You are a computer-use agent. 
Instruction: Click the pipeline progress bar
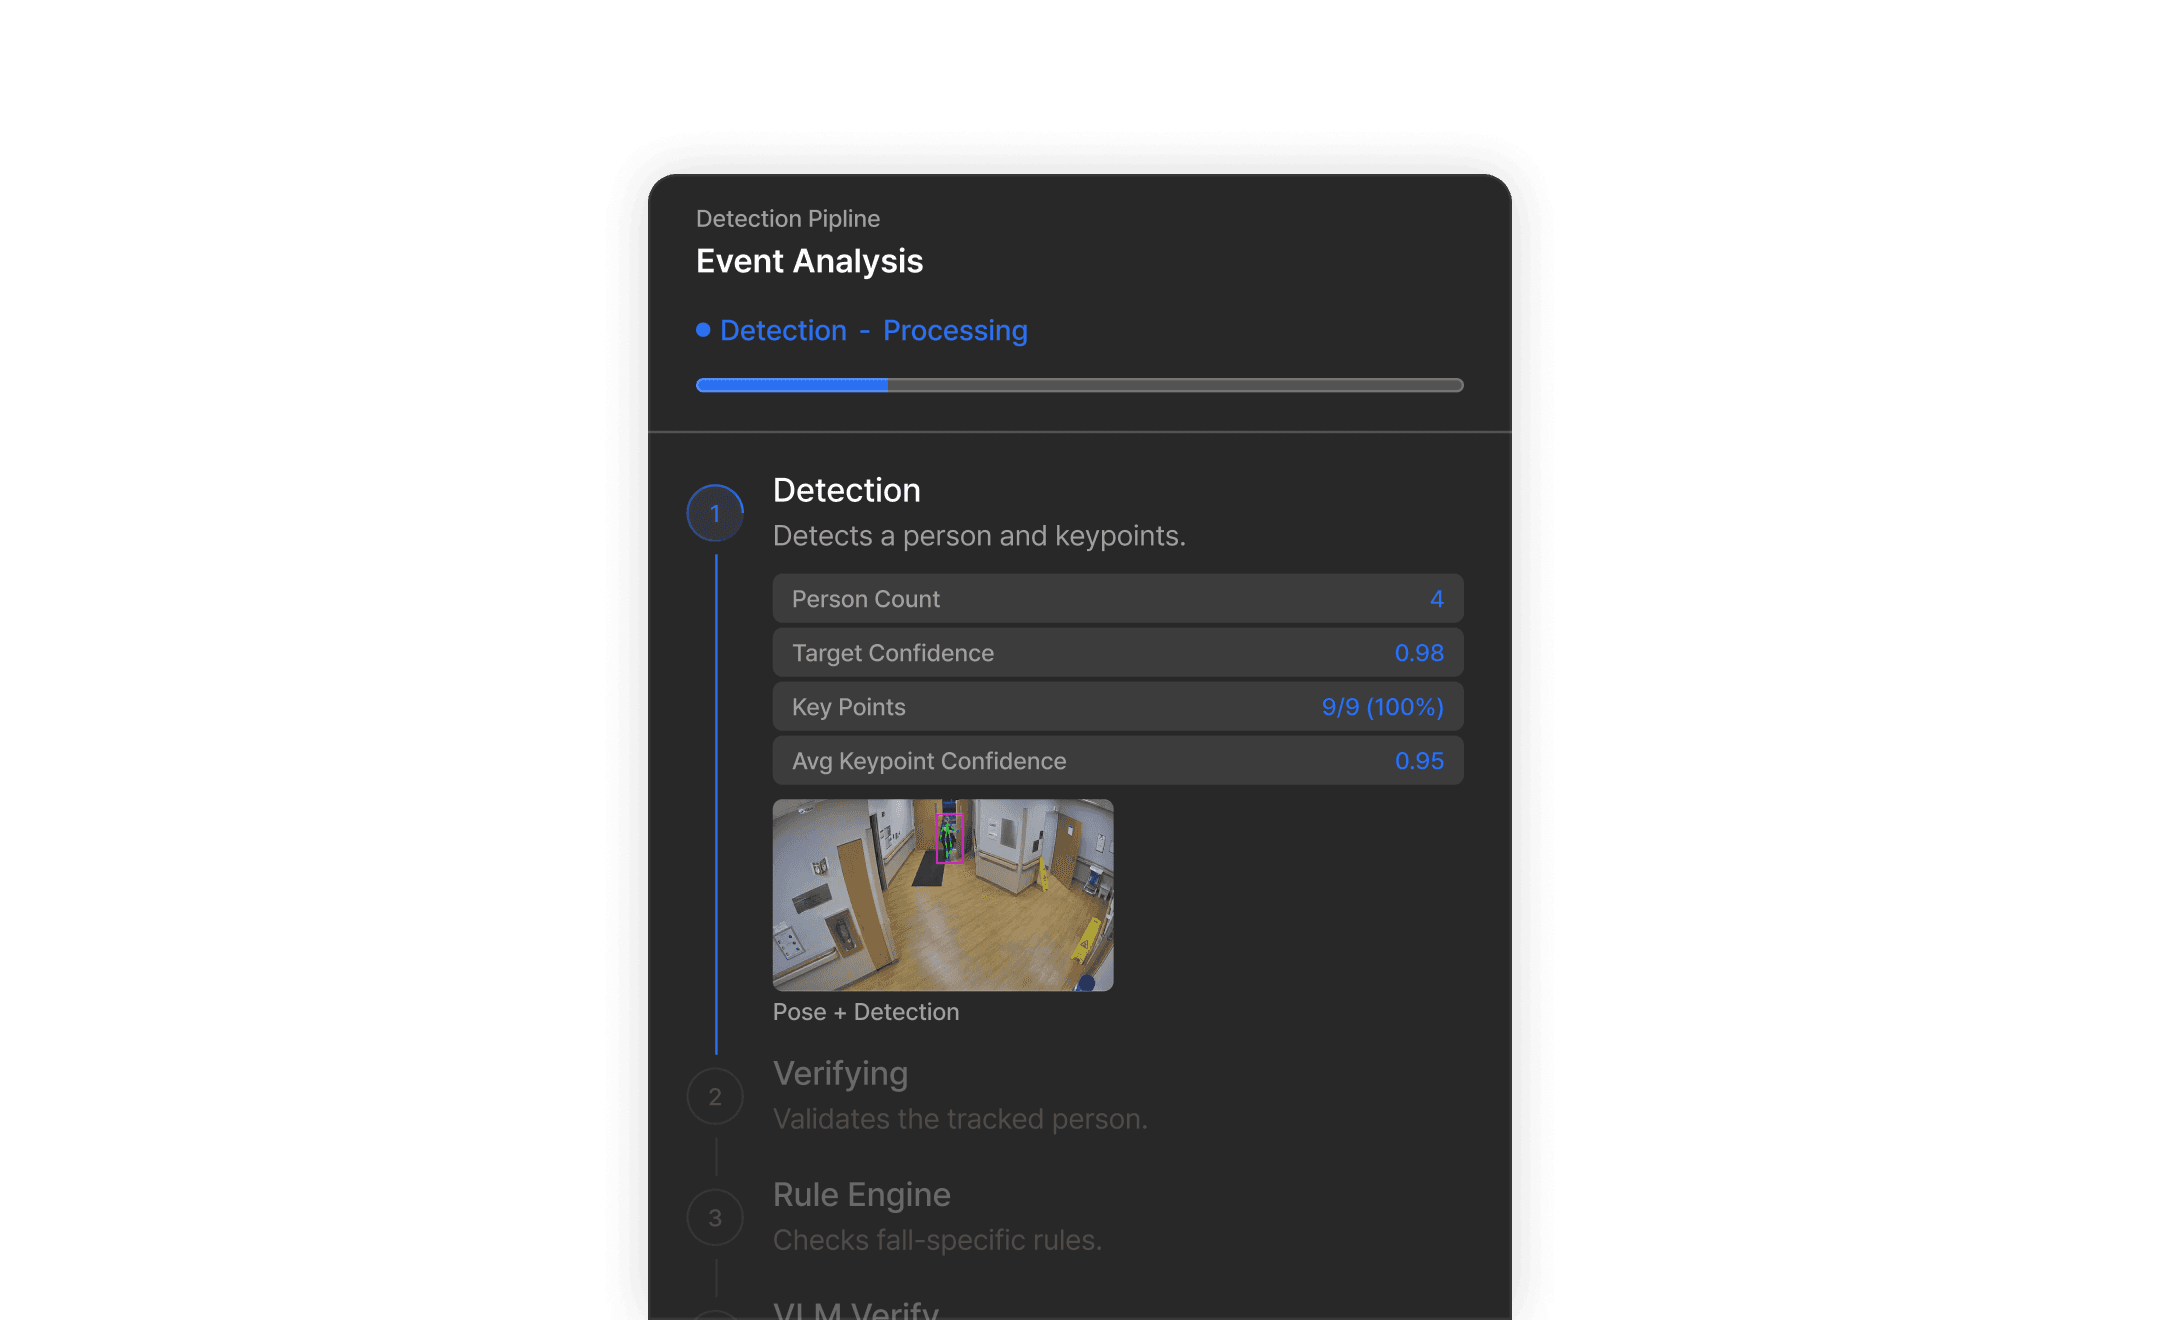click(x=1080, y=385)
